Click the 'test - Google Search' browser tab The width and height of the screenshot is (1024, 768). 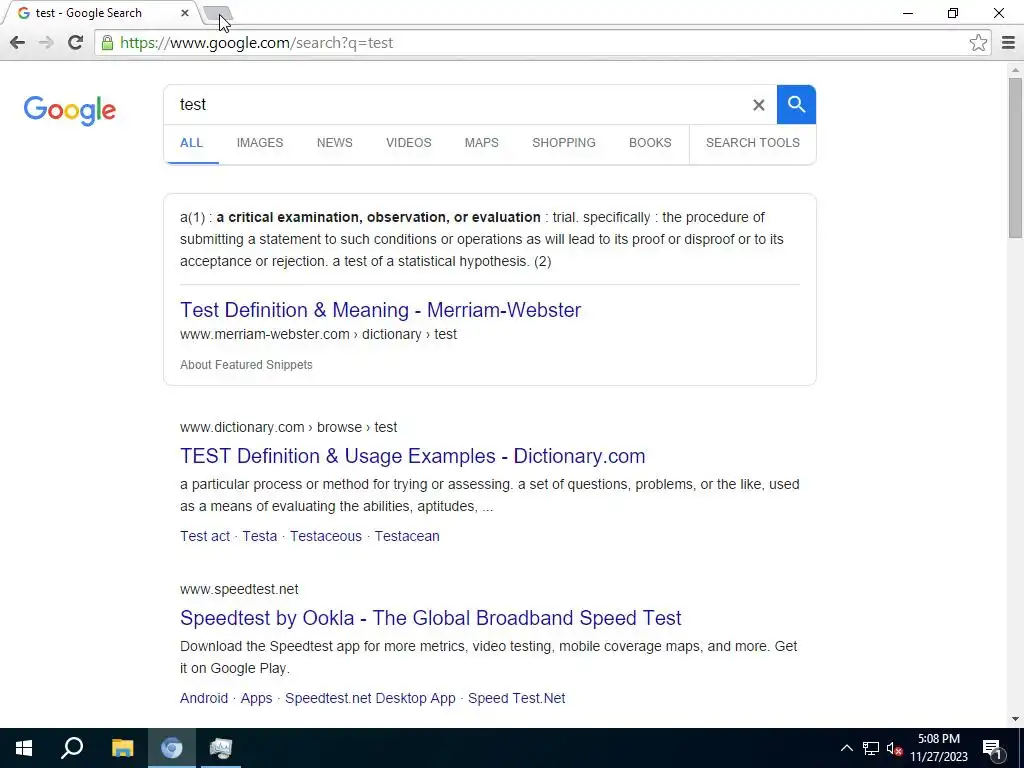click(x=98, y=13)
